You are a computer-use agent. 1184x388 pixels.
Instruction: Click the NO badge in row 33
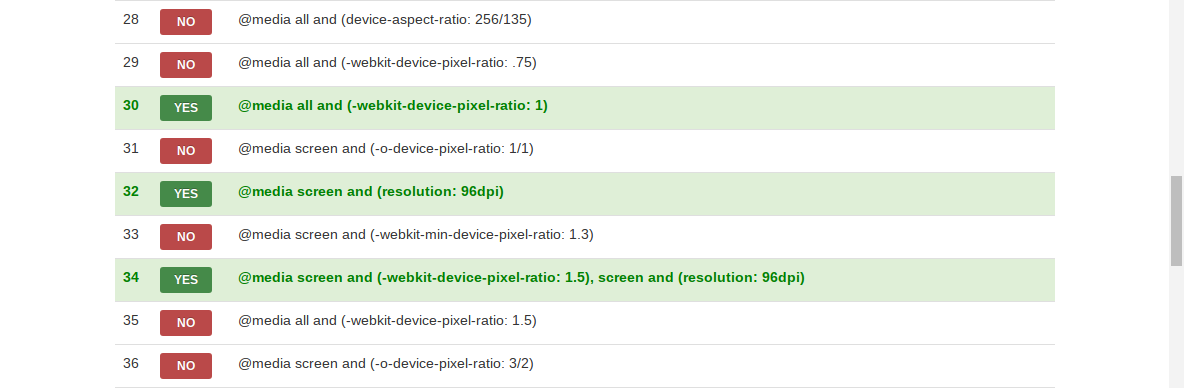[x=186, y=237]
